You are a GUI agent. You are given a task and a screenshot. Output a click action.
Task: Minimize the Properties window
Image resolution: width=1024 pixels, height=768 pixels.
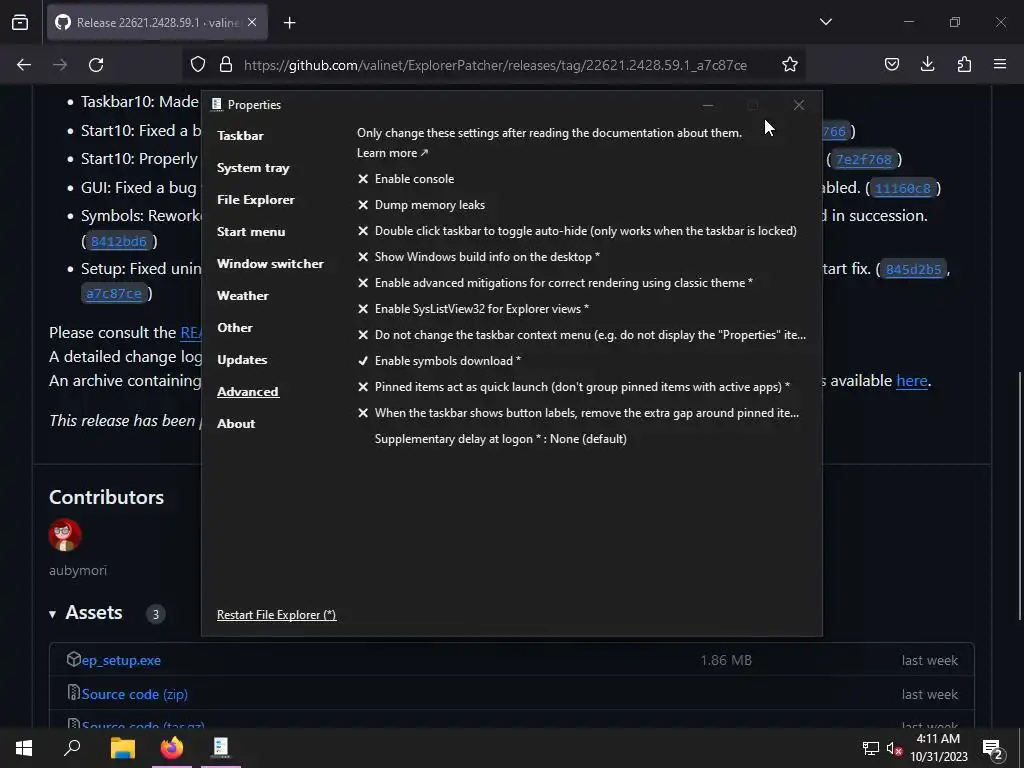click(x=708, y=105)
